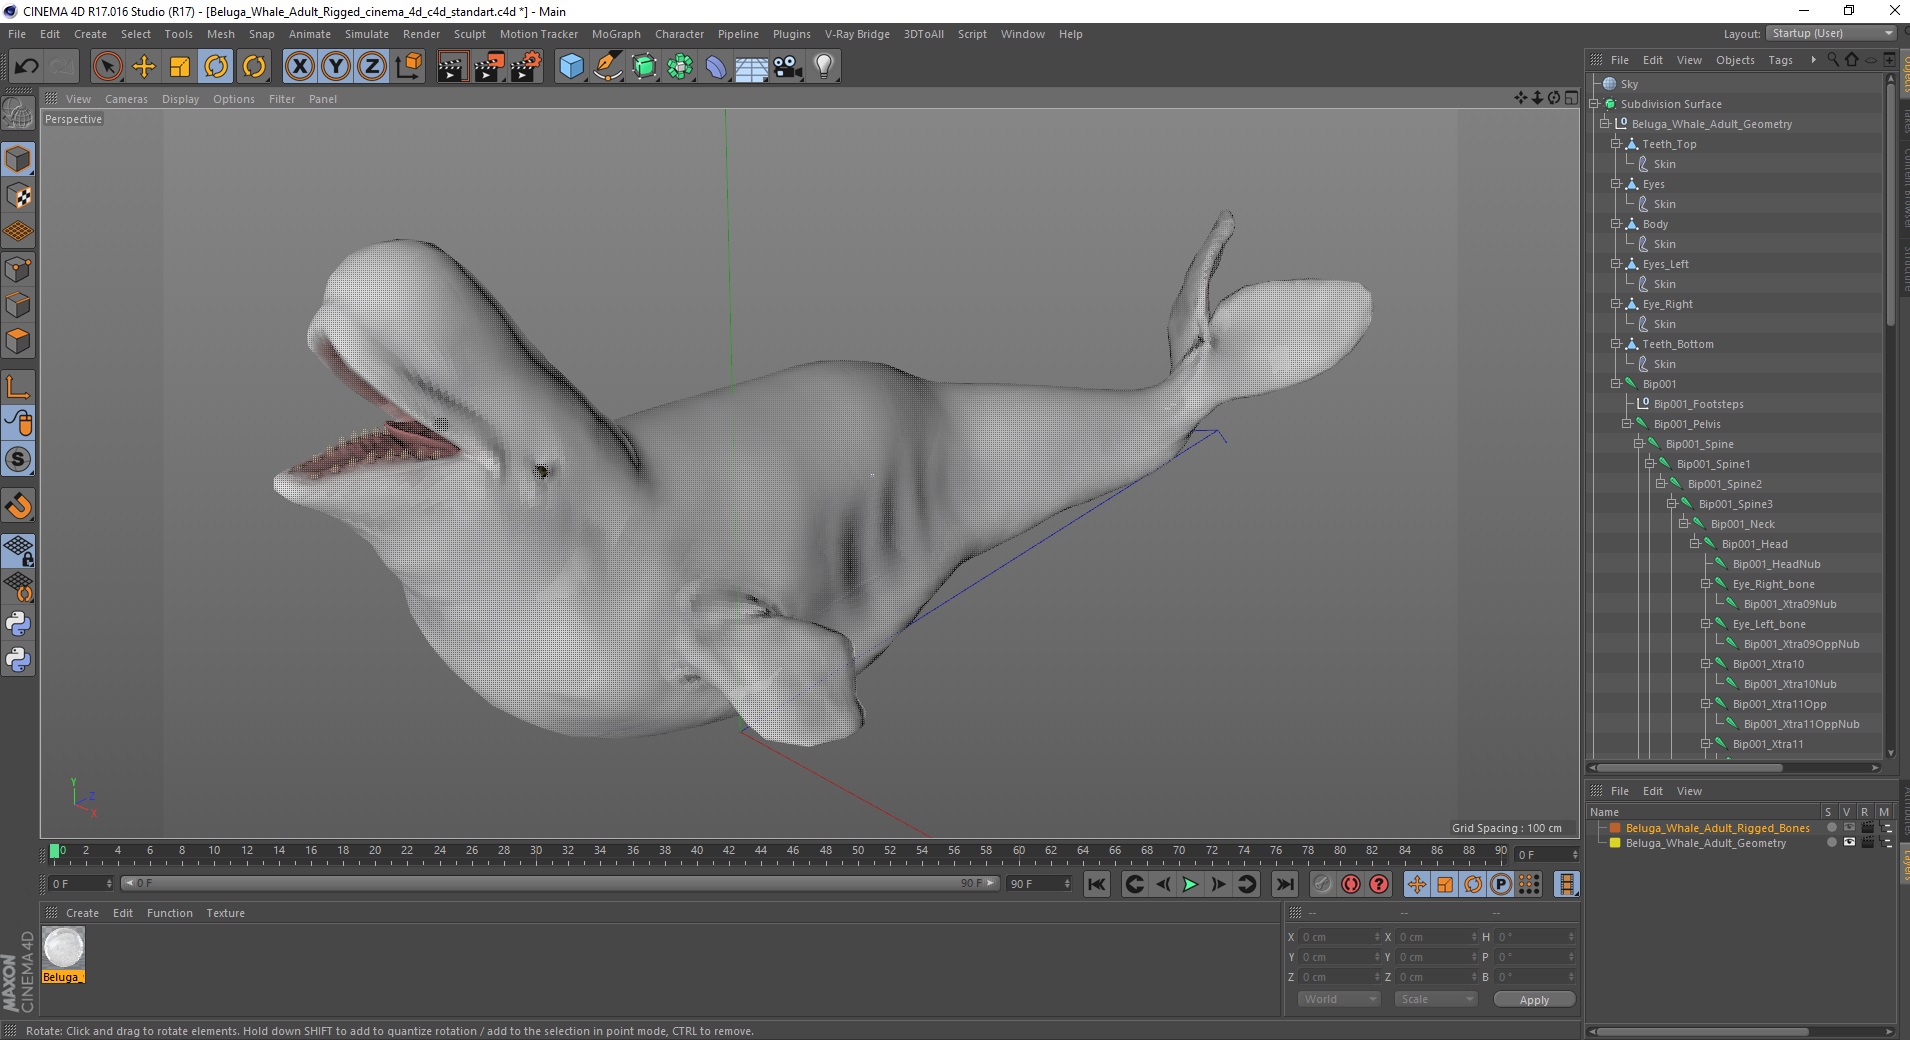This screenshot has height=1040, width=1910.
Task: Click the yellow layer color swatch
Action: (1614, 843)
